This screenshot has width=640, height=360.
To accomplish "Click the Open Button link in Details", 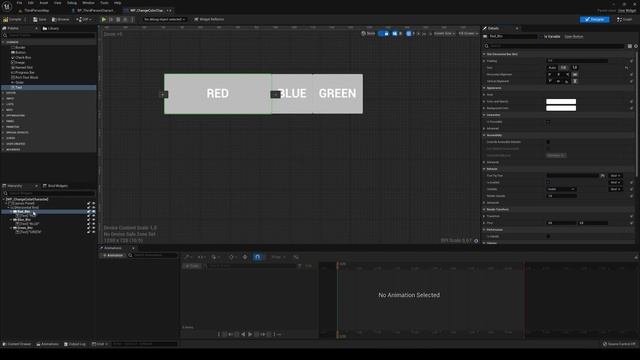I will pyautogui.click(x=573, y=36).
